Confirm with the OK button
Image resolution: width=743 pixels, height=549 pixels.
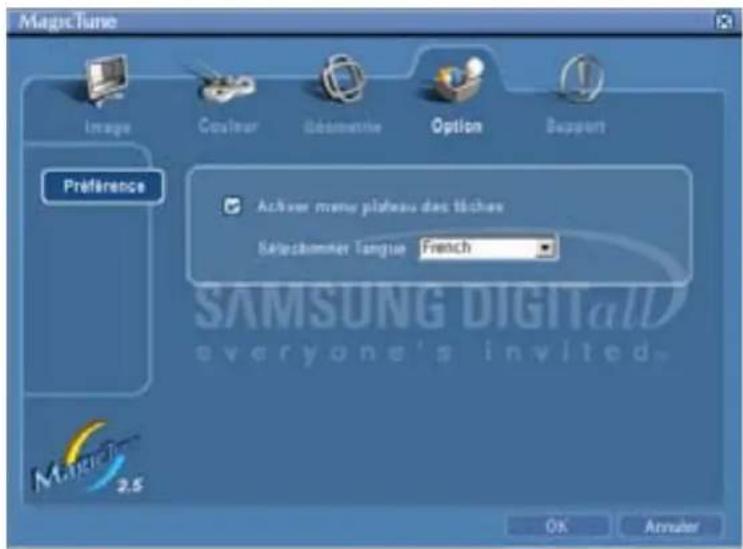[x=557, y=526]
